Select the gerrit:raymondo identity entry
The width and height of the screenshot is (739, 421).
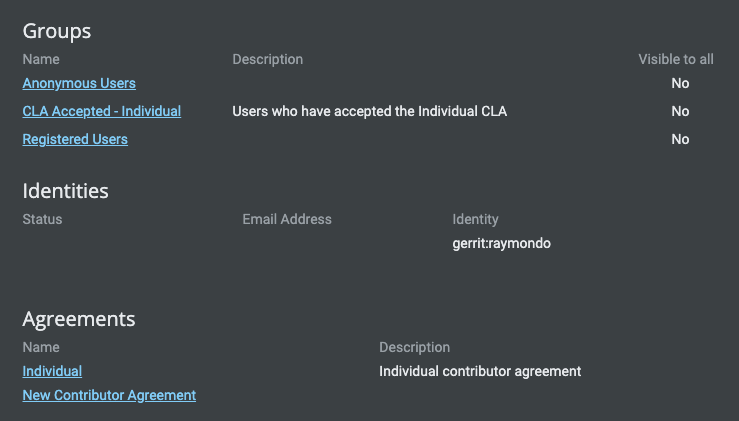(x=501, y=244)
